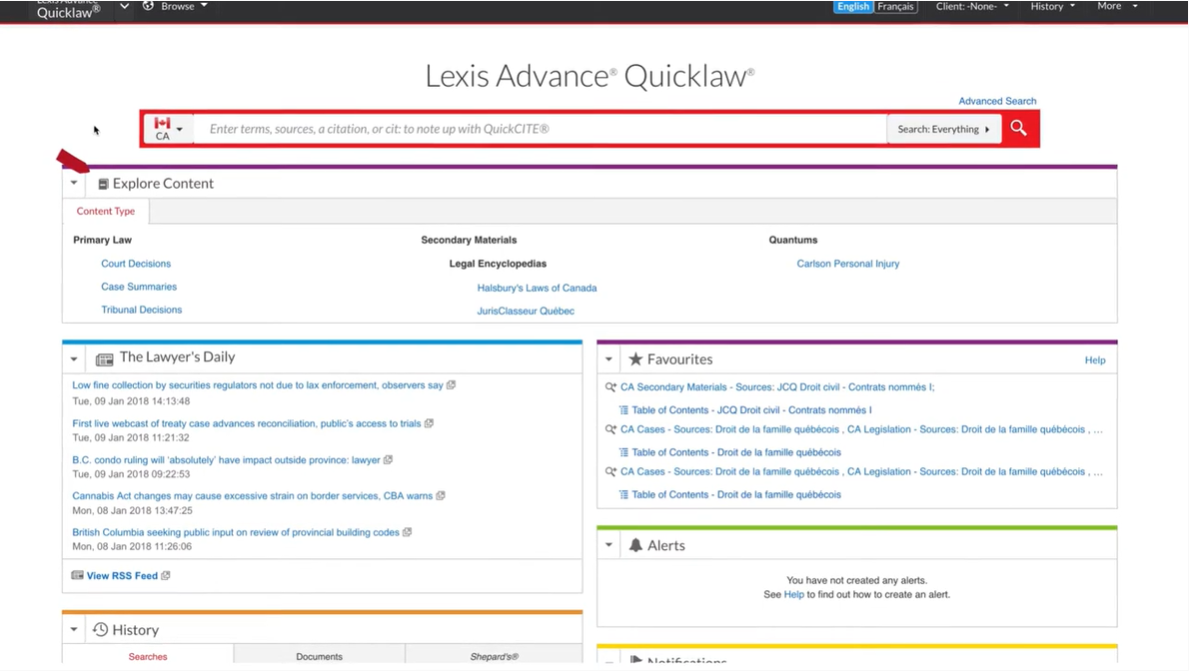Click the globe Browse icon

[148, 6]
